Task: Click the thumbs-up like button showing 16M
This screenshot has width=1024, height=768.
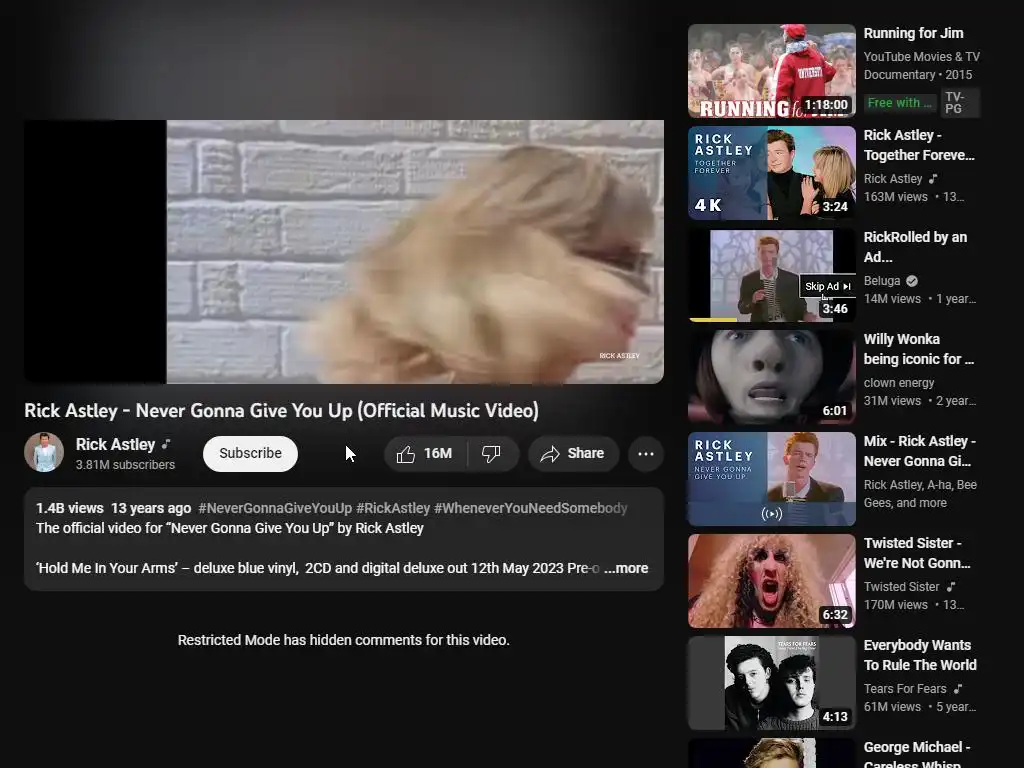Action: click(x=425, y=454)
